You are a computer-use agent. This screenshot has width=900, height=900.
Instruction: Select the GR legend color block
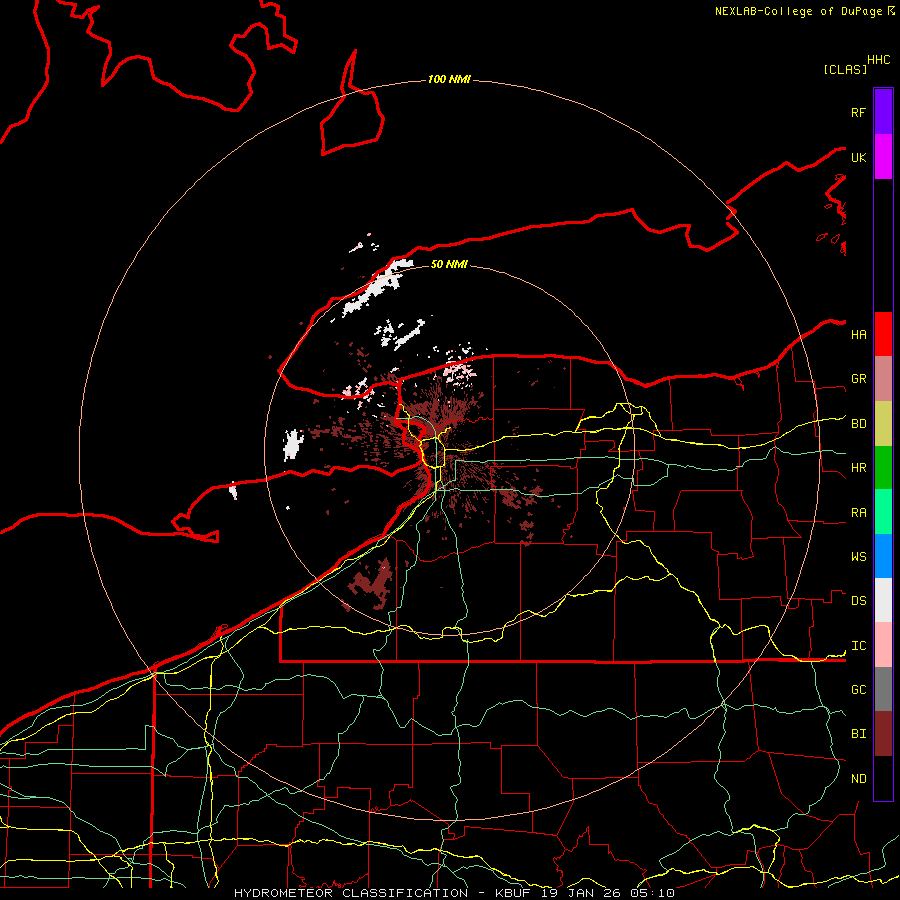883,379
